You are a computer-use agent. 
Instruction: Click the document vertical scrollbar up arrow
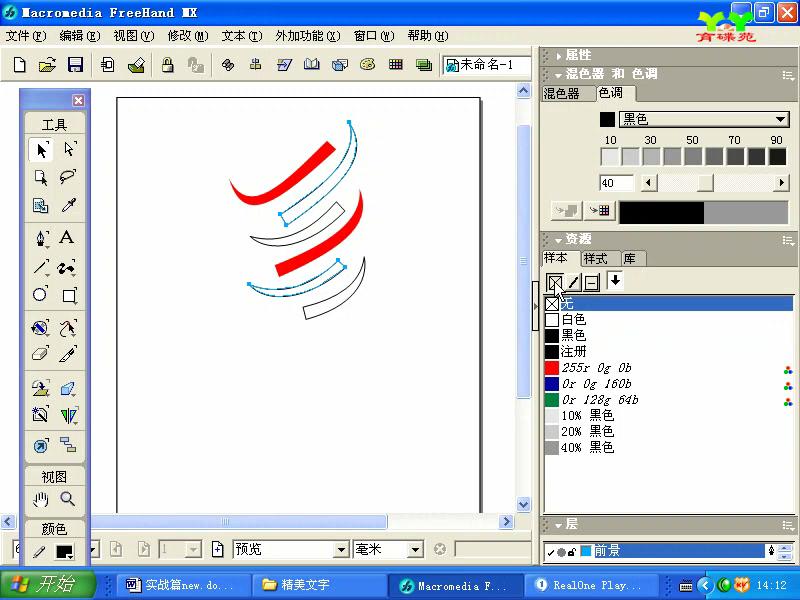pos(523,91)
